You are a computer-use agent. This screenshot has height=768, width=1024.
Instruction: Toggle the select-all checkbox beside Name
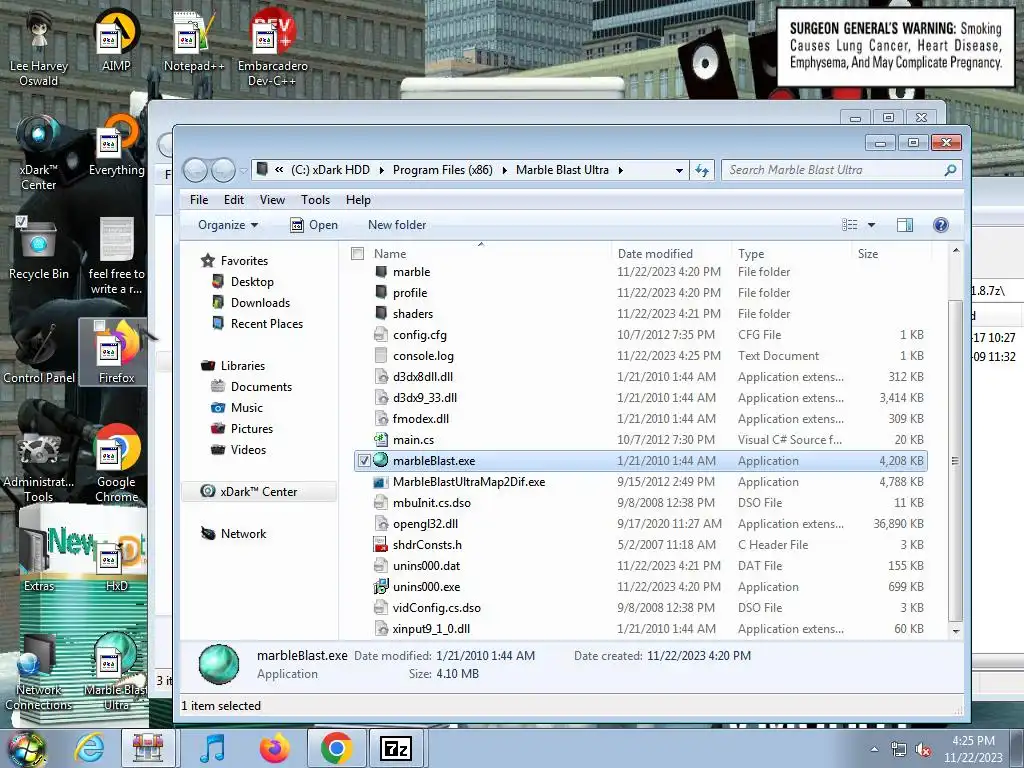click(x=357, y=253)
